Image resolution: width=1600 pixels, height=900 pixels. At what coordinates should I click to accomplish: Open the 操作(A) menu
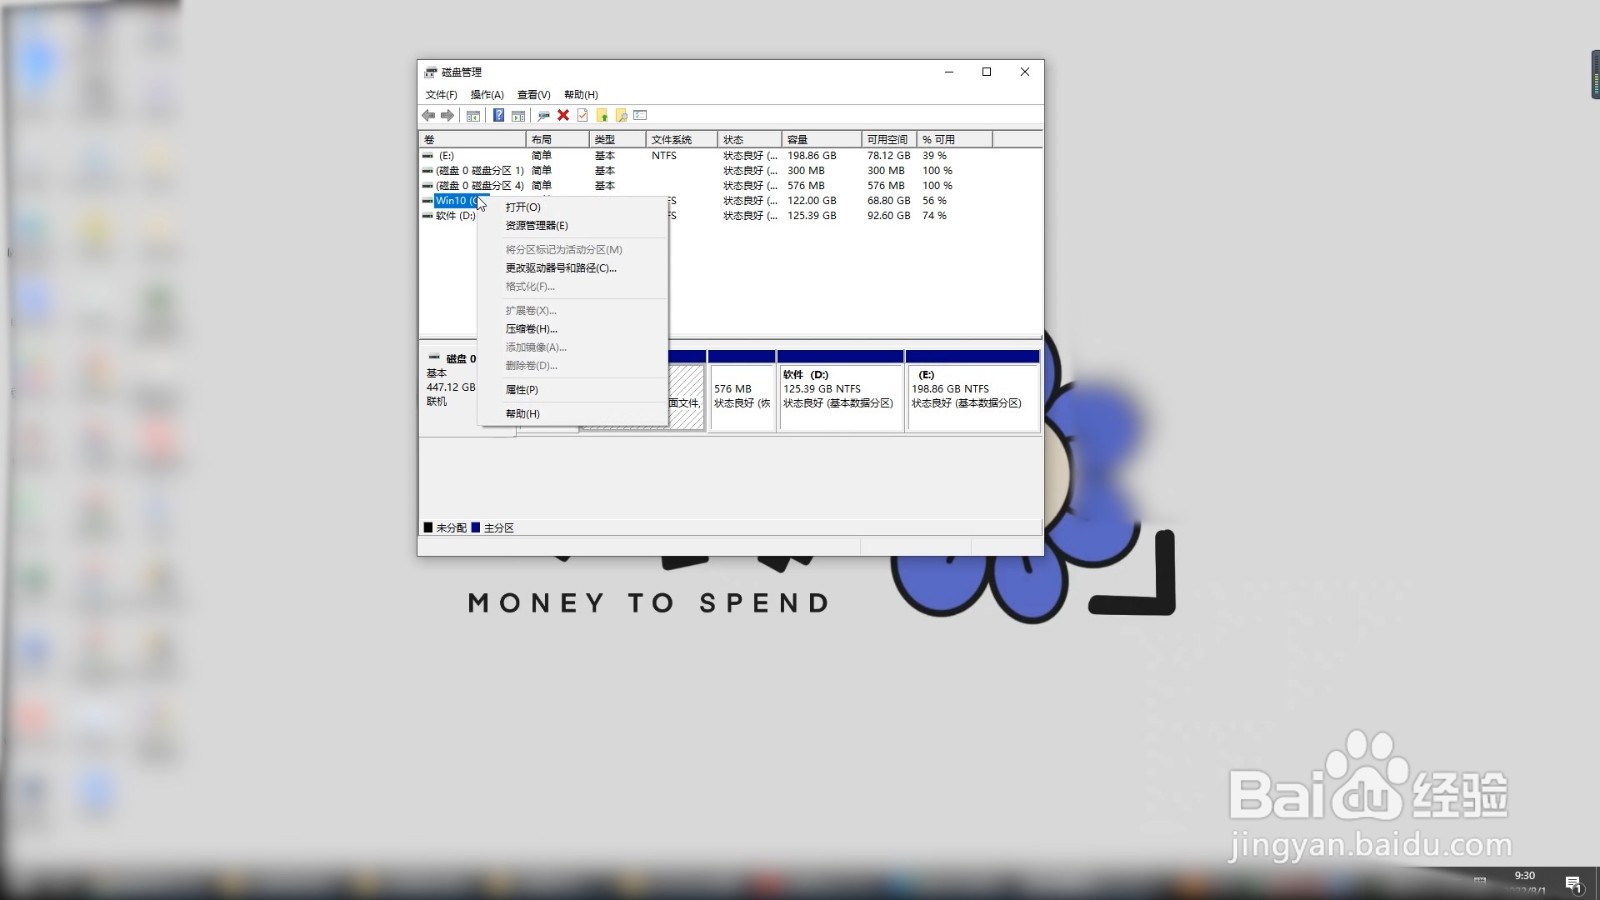coord(487,95)
